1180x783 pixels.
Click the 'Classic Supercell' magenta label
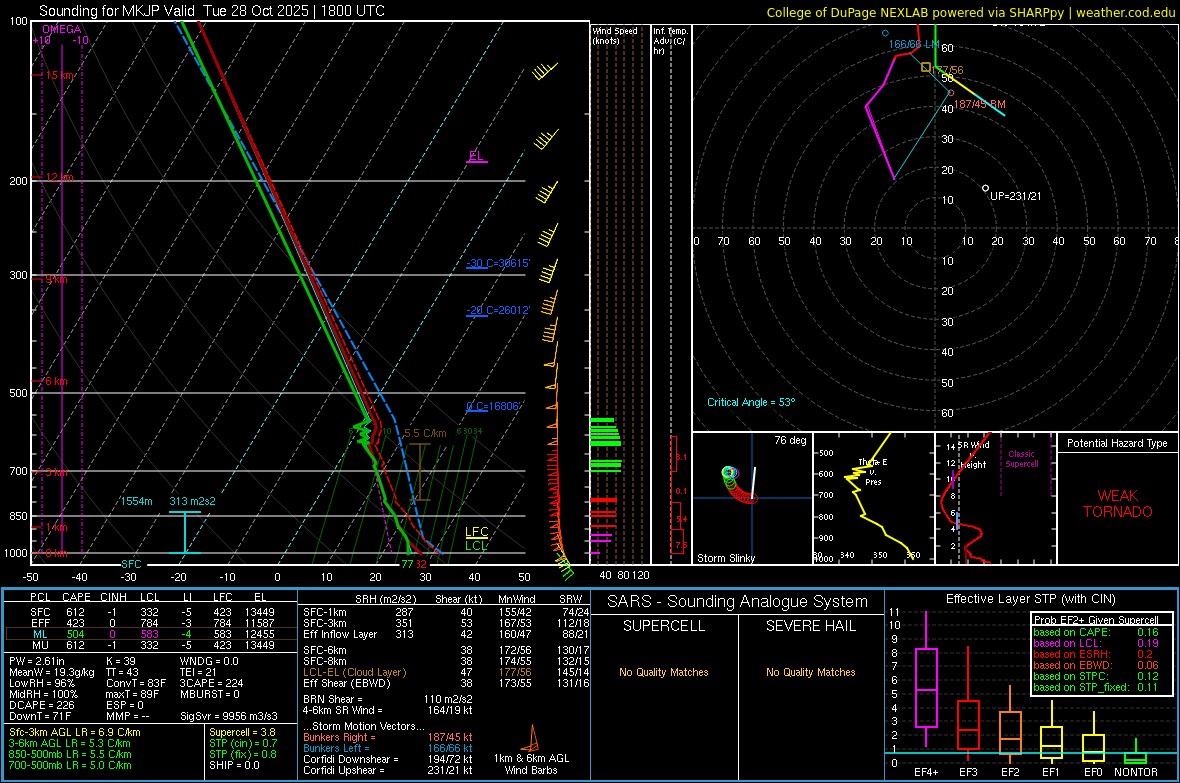(x=1021, y=459)
